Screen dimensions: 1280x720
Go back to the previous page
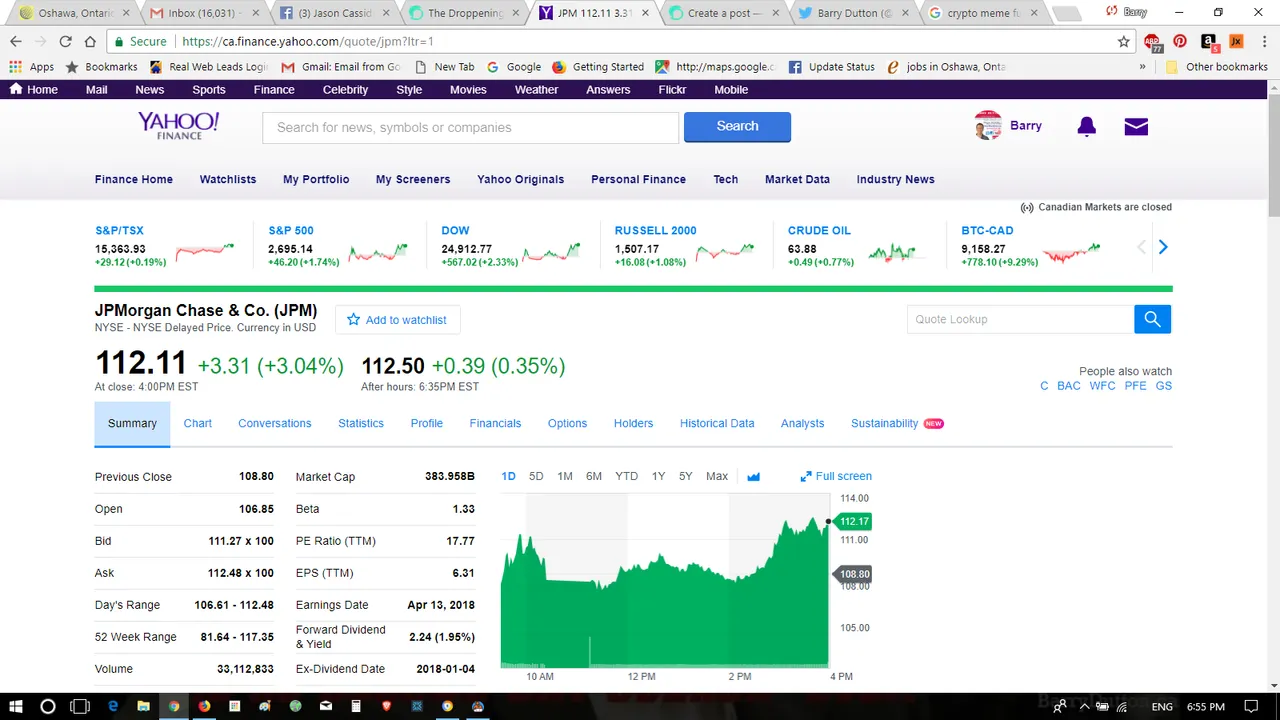(16, 42)
